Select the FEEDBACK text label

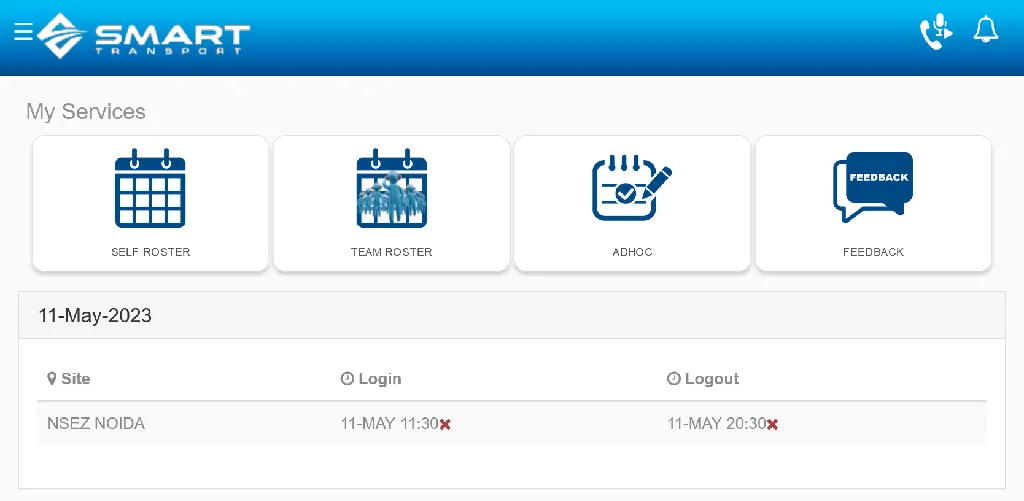873,252
